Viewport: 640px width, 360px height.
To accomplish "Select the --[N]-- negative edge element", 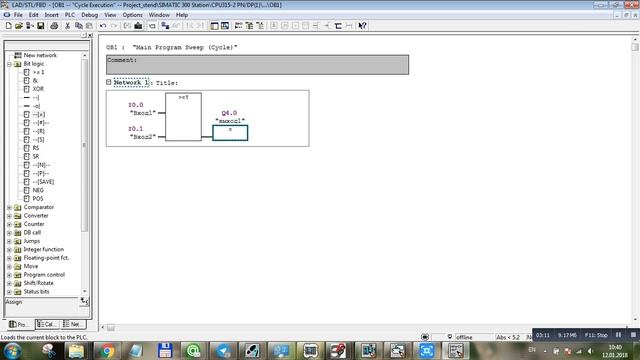I will pos(41,165).
